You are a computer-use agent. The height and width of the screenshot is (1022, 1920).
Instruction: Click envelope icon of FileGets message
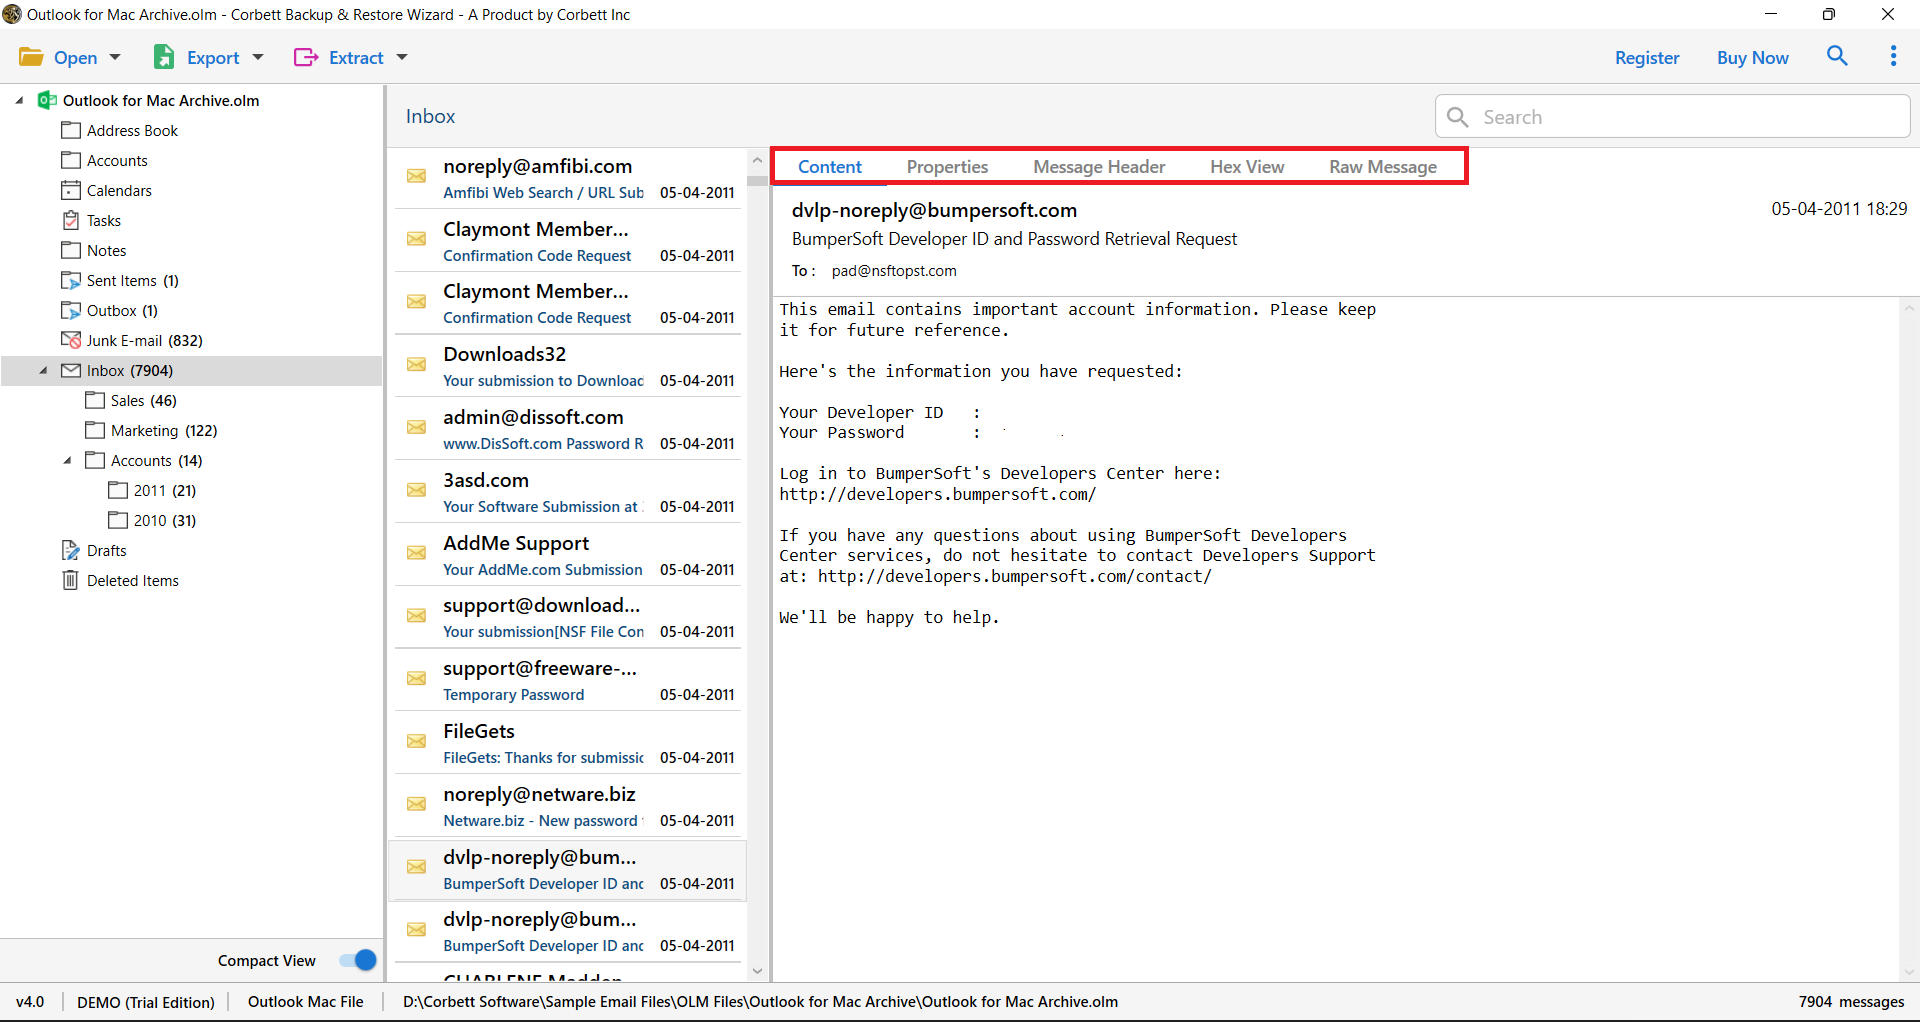(x=417, y=741)
